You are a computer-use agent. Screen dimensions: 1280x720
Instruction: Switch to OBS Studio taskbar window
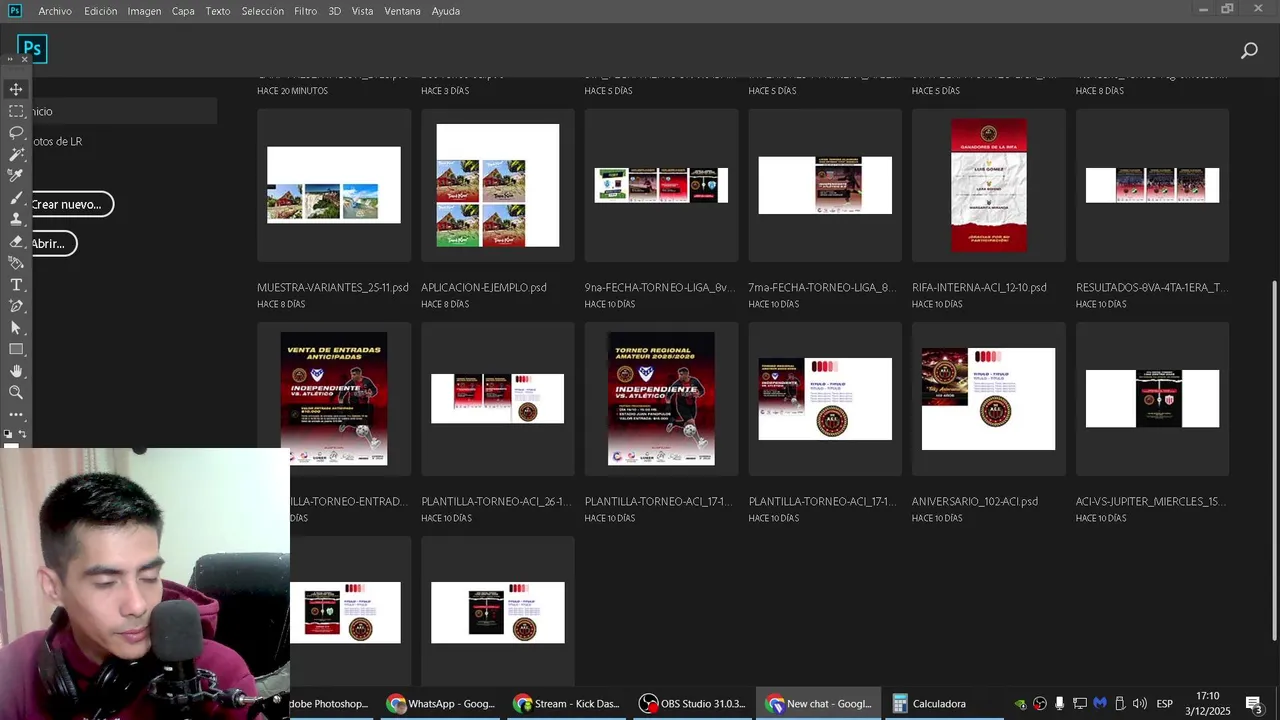pos(692,704)
